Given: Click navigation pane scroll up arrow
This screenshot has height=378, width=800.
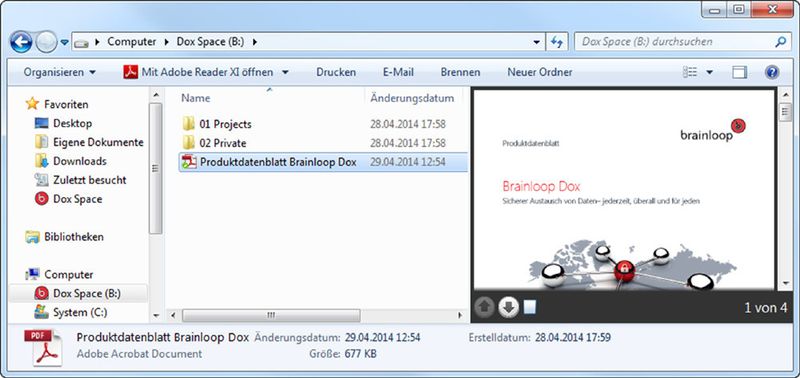Looking at the screenshot, I should point(156,95).
